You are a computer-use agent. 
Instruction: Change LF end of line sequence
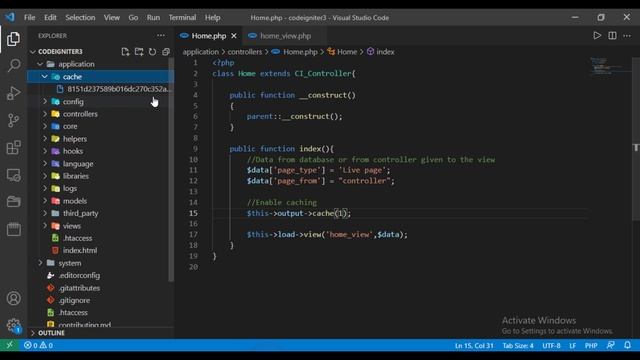pos(572,345)
